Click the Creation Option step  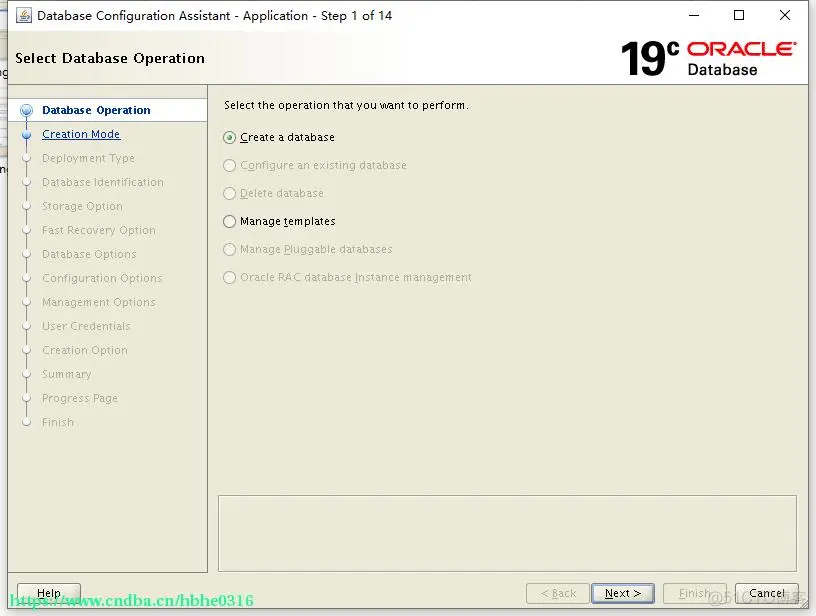[x=85, y=350]
